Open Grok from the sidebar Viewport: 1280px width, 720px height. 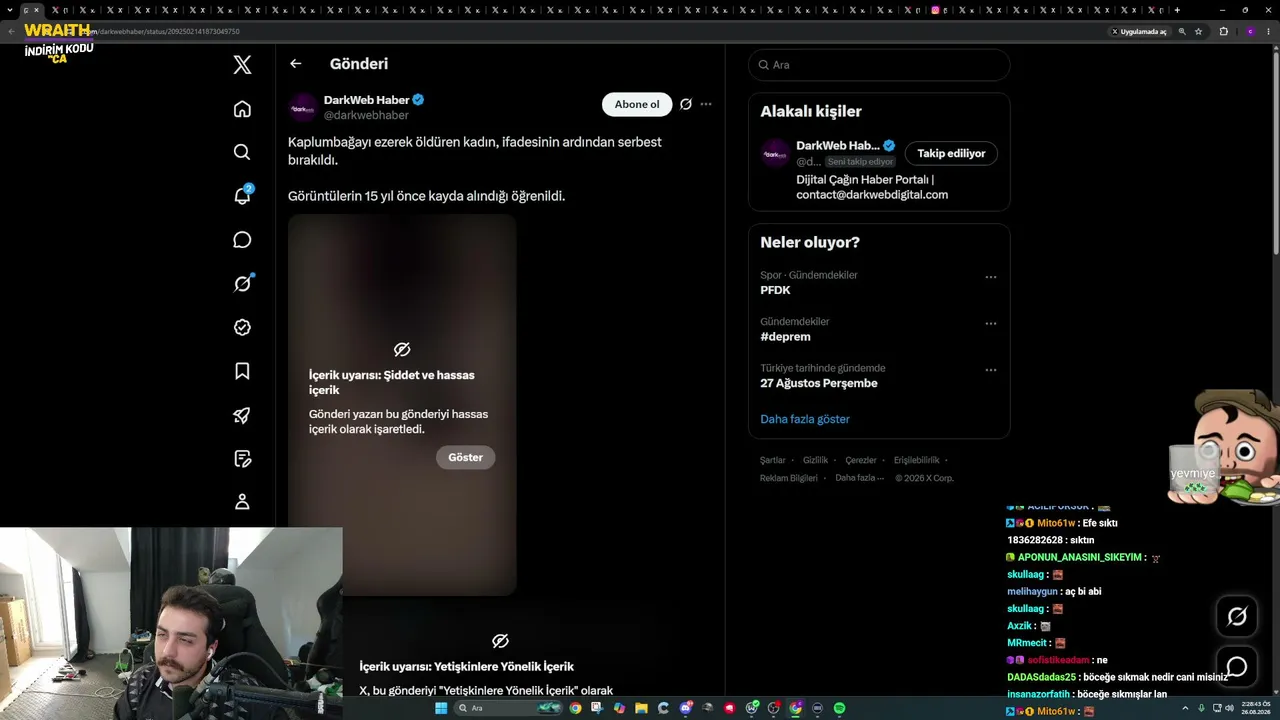[x=242, y=284]
